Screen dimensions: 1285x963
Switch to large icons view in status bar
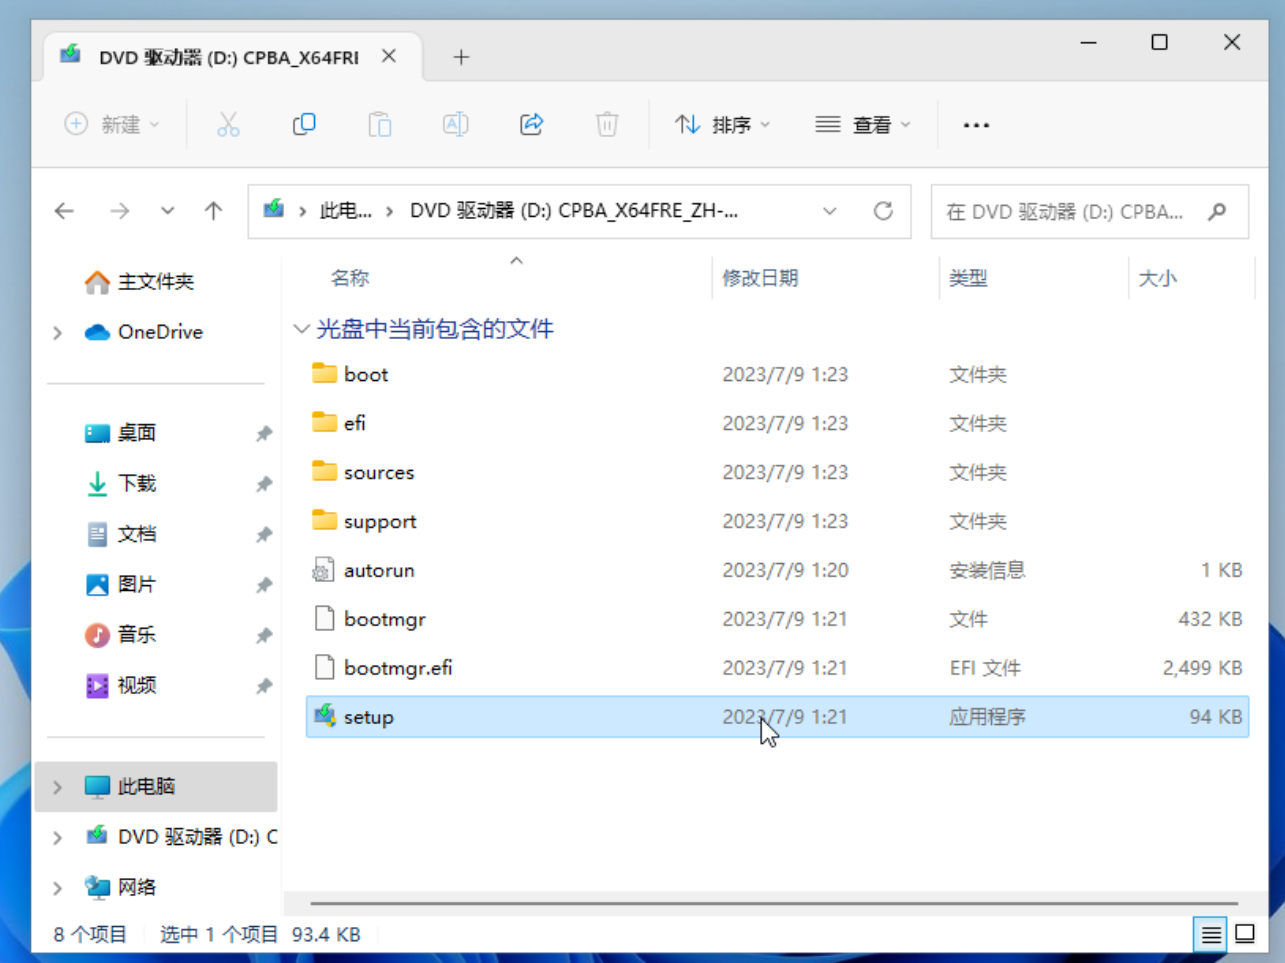[x=1245, y=935]
